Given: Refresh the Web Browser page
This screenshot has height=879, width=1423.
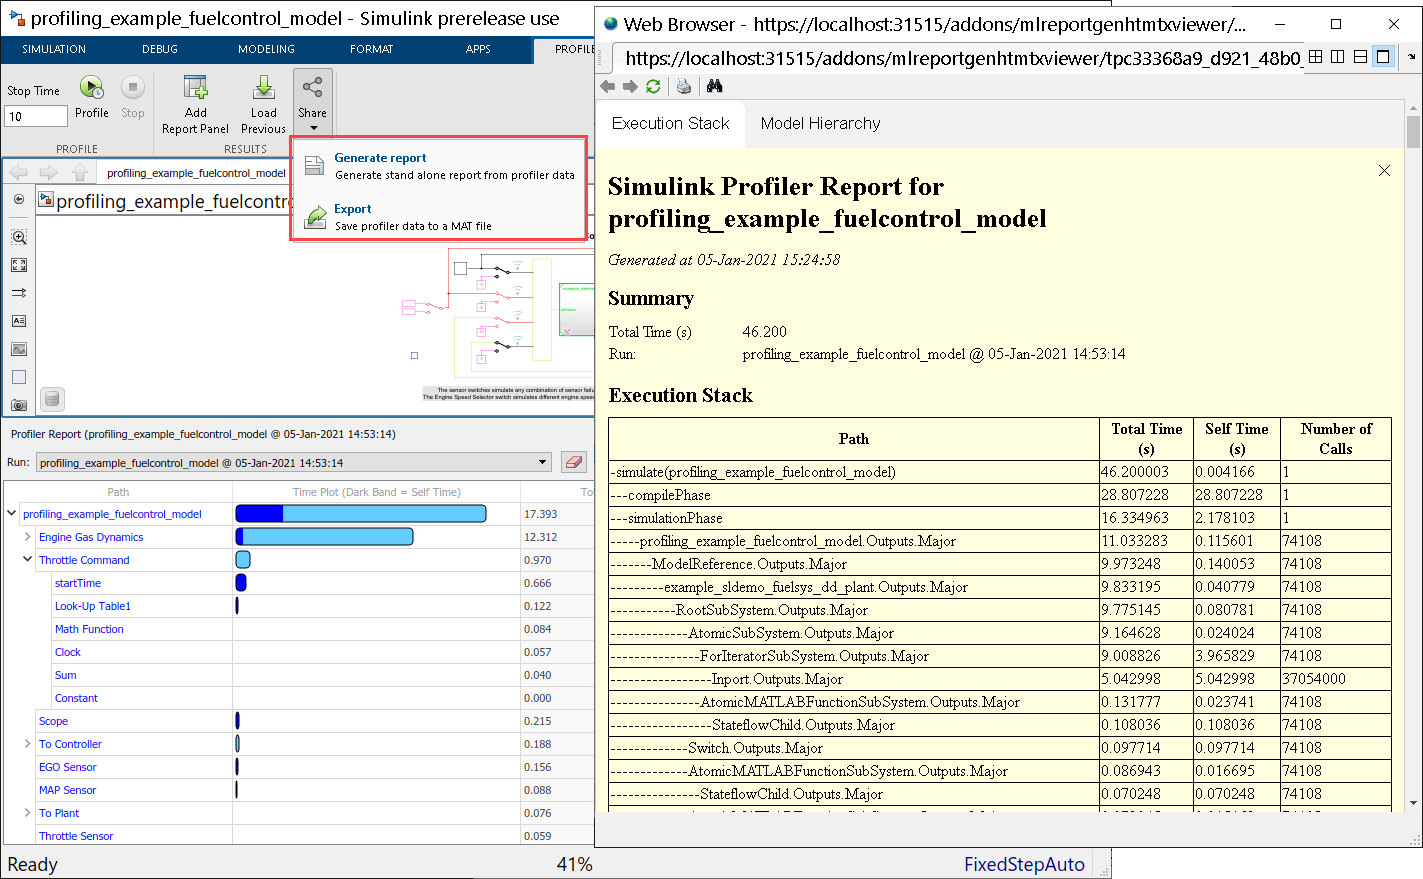Looking at the screenshot, I should 653,87.
